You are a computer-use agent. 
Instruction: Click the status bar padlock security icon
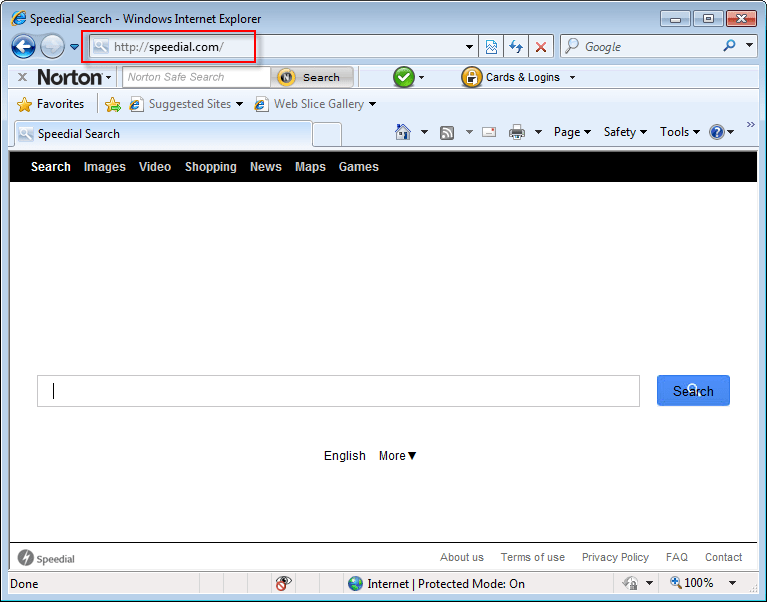[x=630, y=583]
